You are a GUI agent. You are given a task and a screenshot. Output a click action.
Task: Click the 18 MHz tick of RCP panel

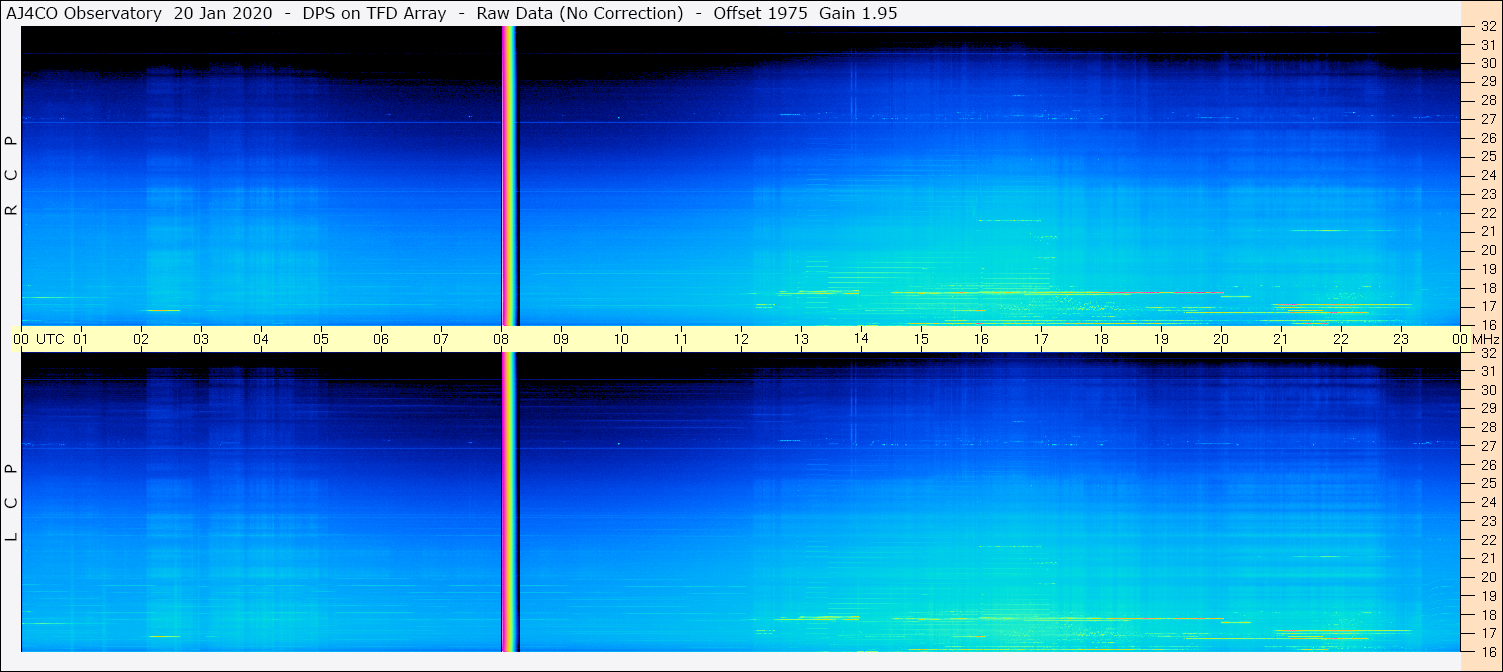pyautogui.click(x=1487, y=288)
